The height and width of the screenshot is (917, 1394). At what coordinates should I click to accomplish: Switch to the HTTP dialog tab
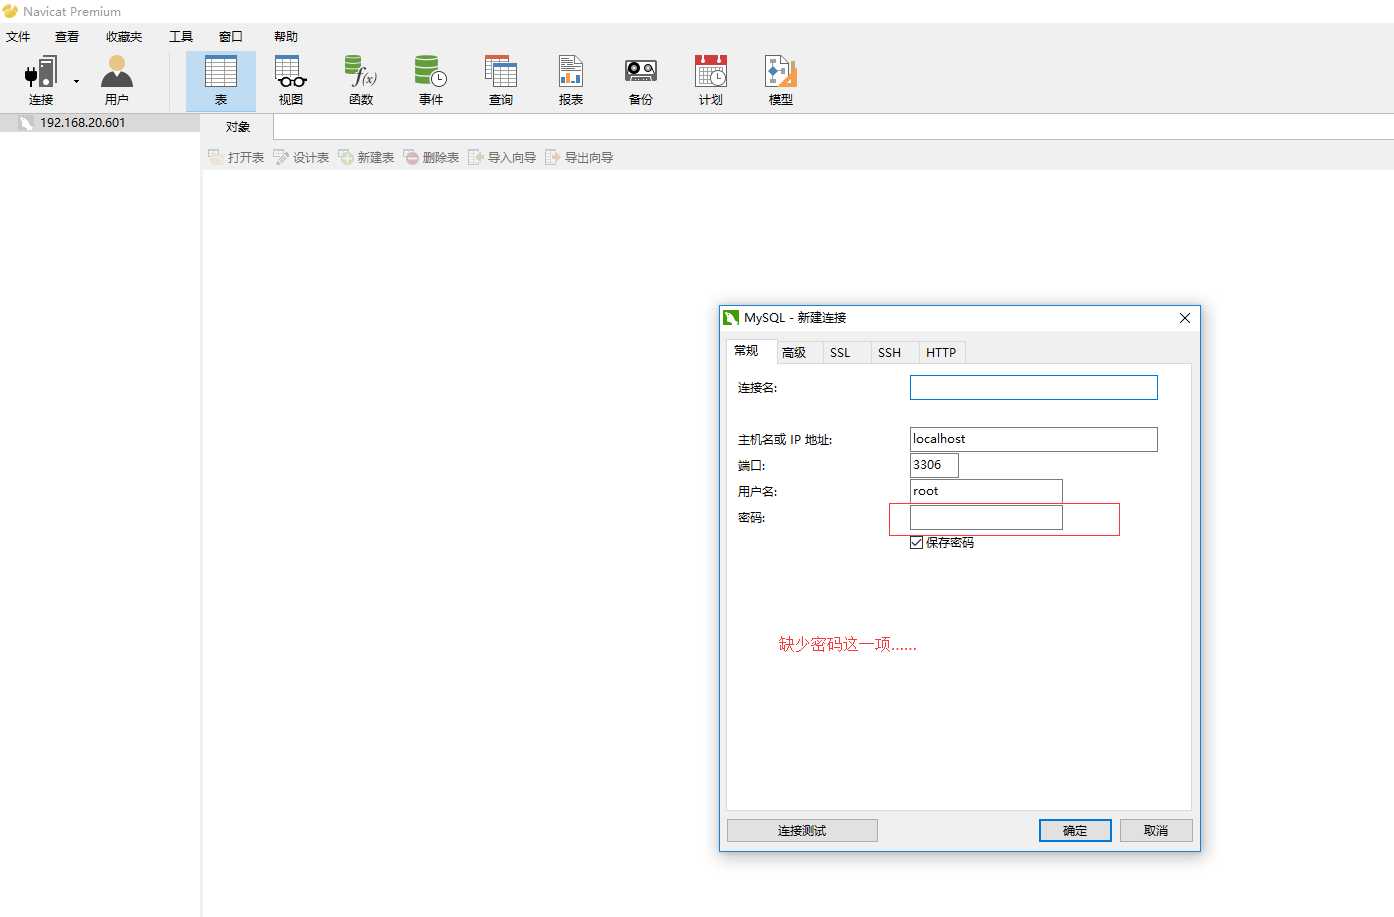pyautogui.click(x=941, y=353)
